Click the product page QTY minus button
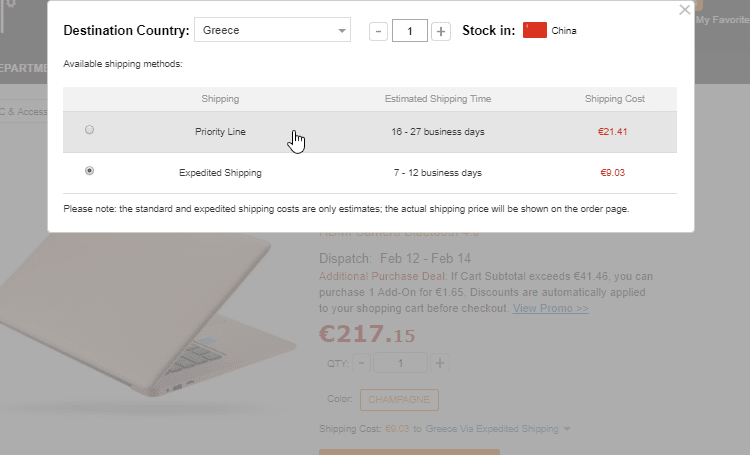 363,363
